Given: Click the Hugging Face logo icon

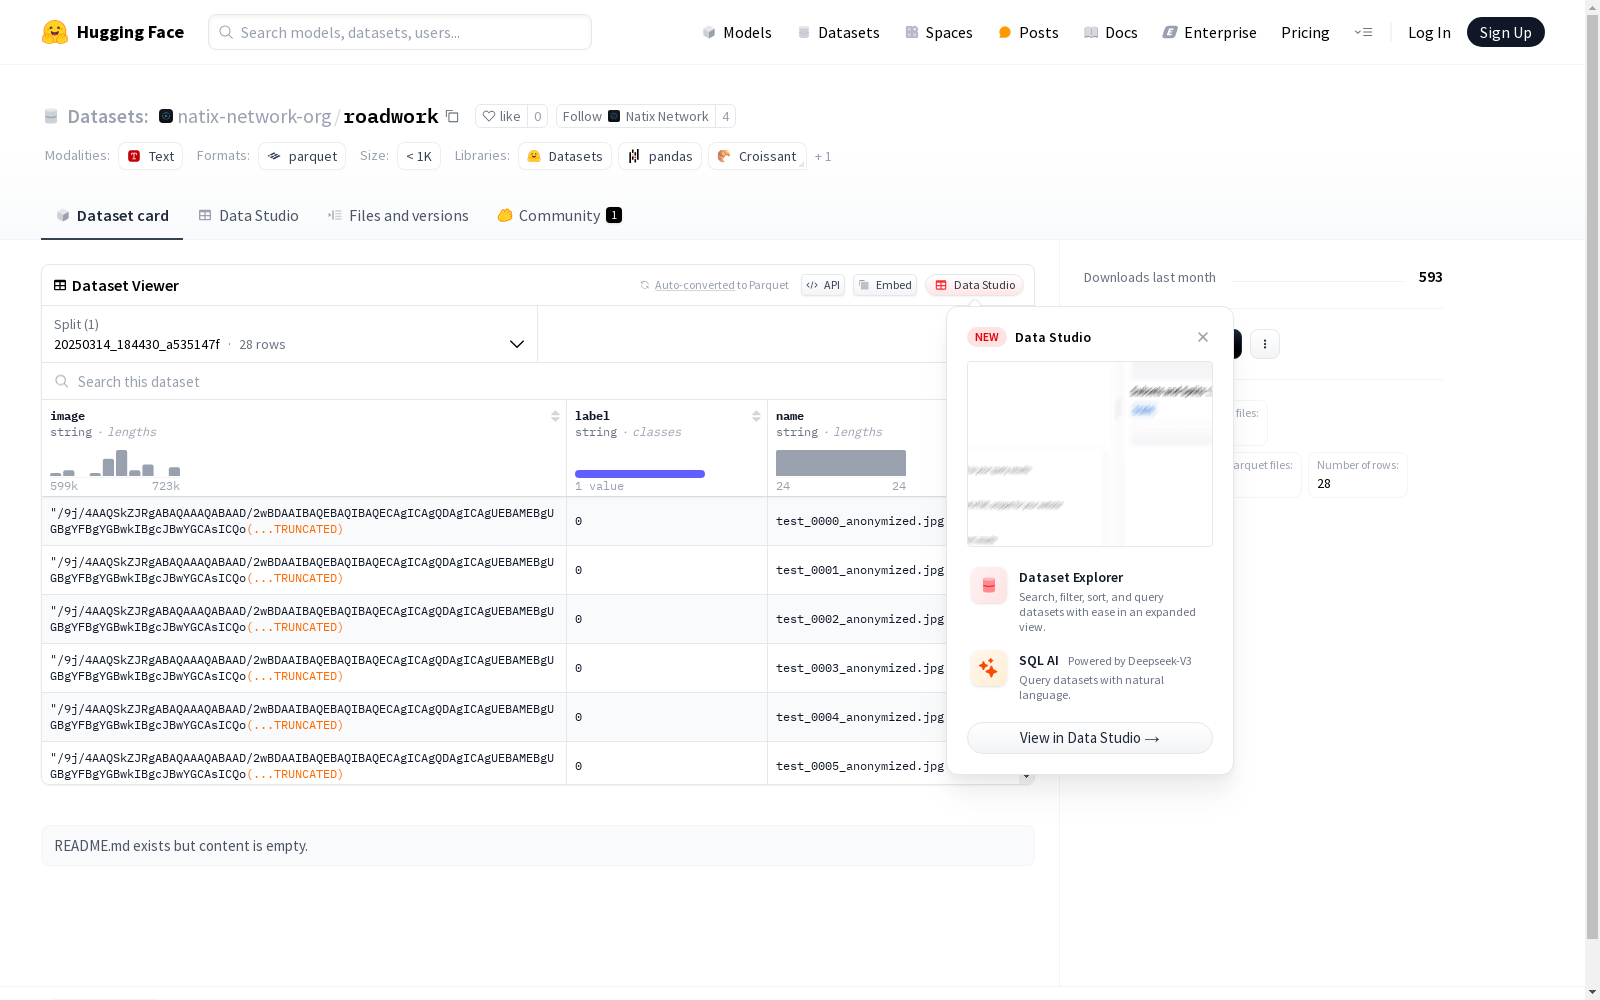Looking at the screenshot, I should pyautogui.click(x=55, y=32).
